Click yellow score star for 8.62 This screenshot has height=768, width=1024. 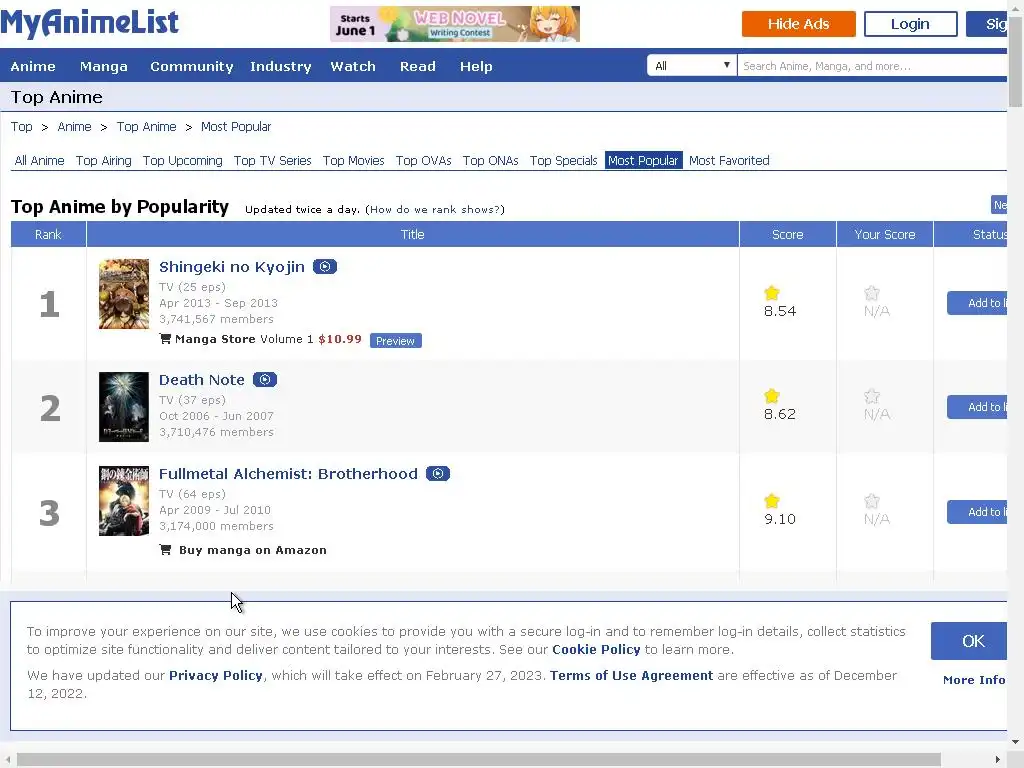tap(772, 396)
